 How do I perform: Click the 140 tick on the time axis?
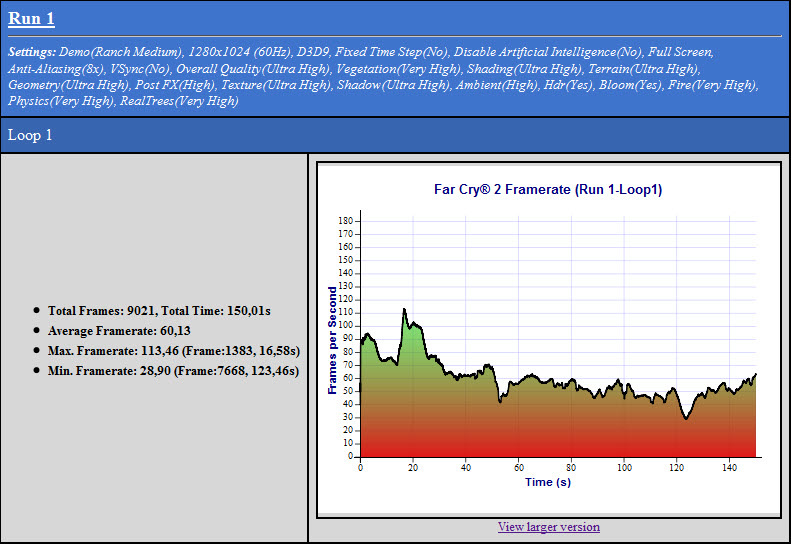(x=729, y=468)
